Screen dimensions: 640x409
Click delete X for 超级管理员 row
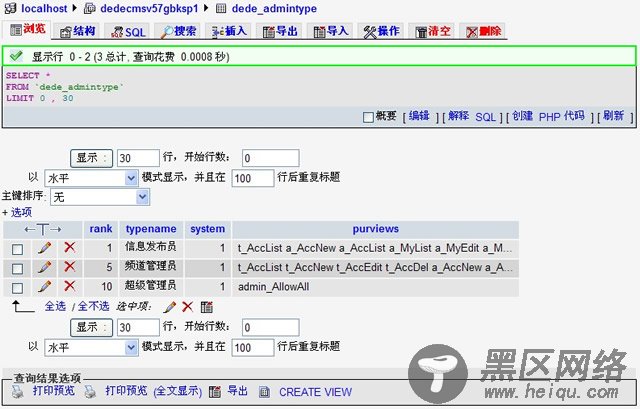[70, 286]
